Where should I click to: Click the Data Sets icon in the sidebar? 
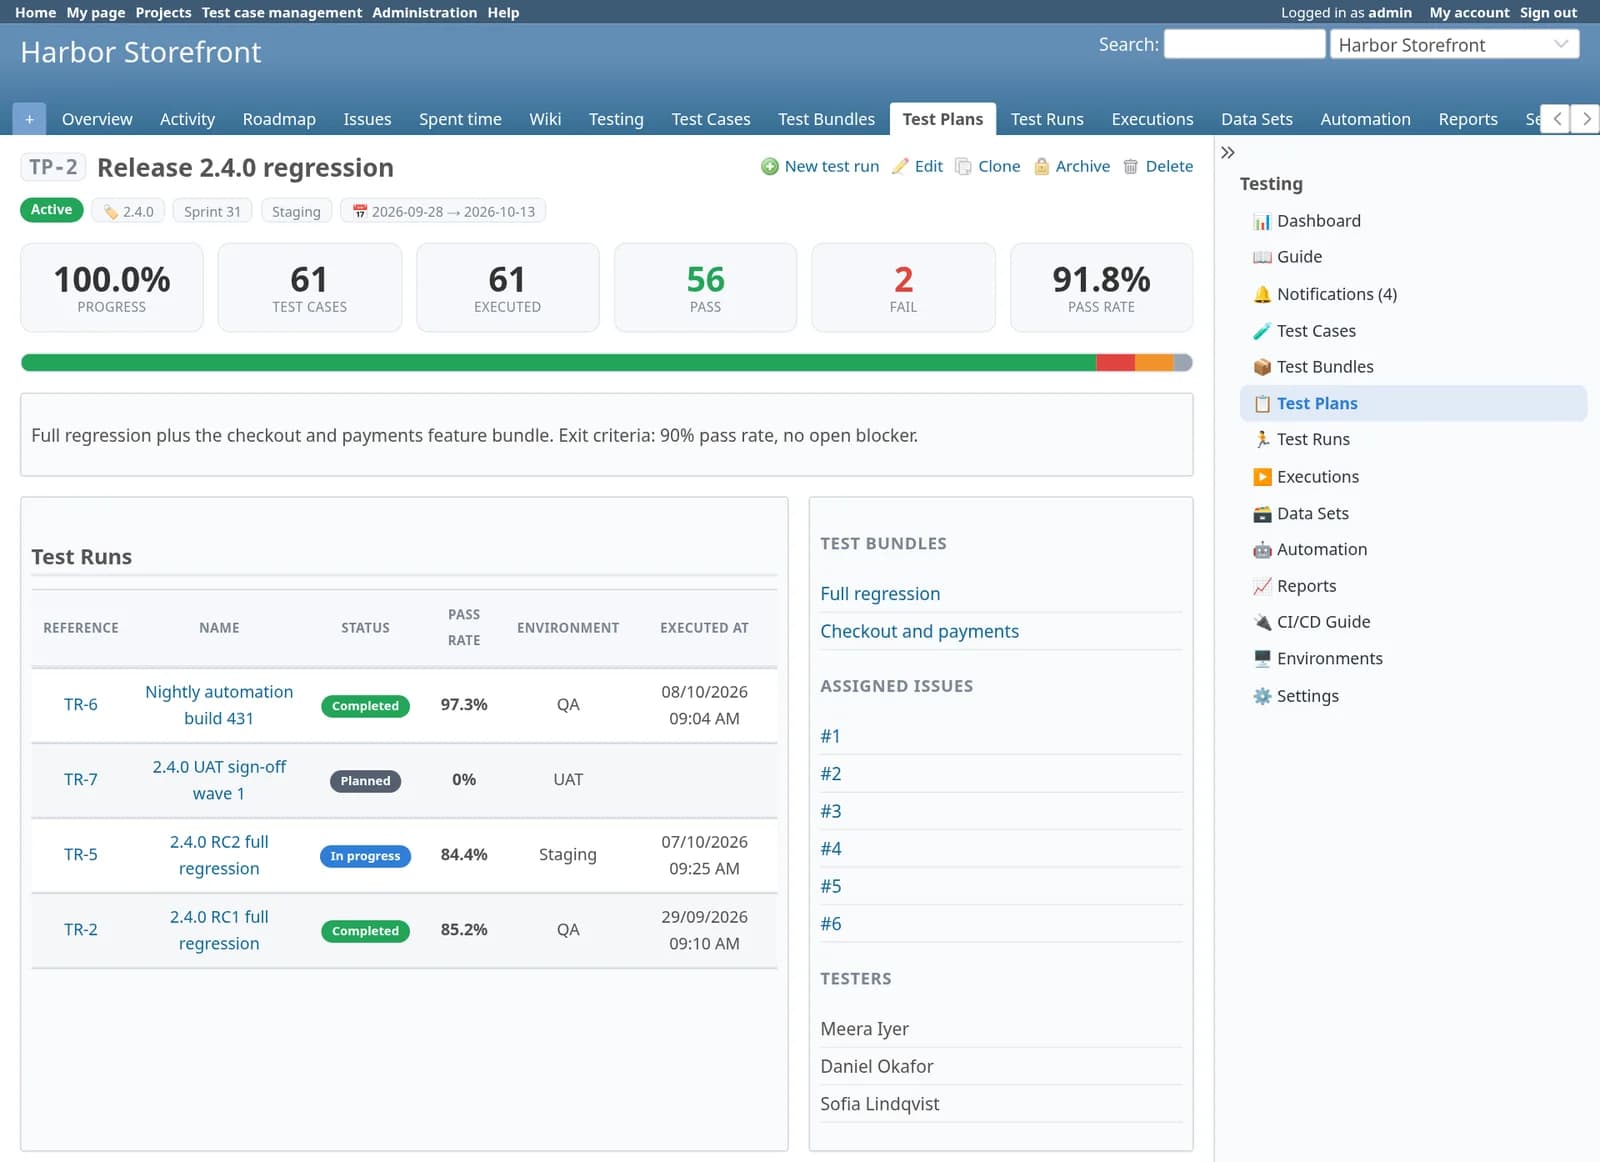tap(1262, 514)
